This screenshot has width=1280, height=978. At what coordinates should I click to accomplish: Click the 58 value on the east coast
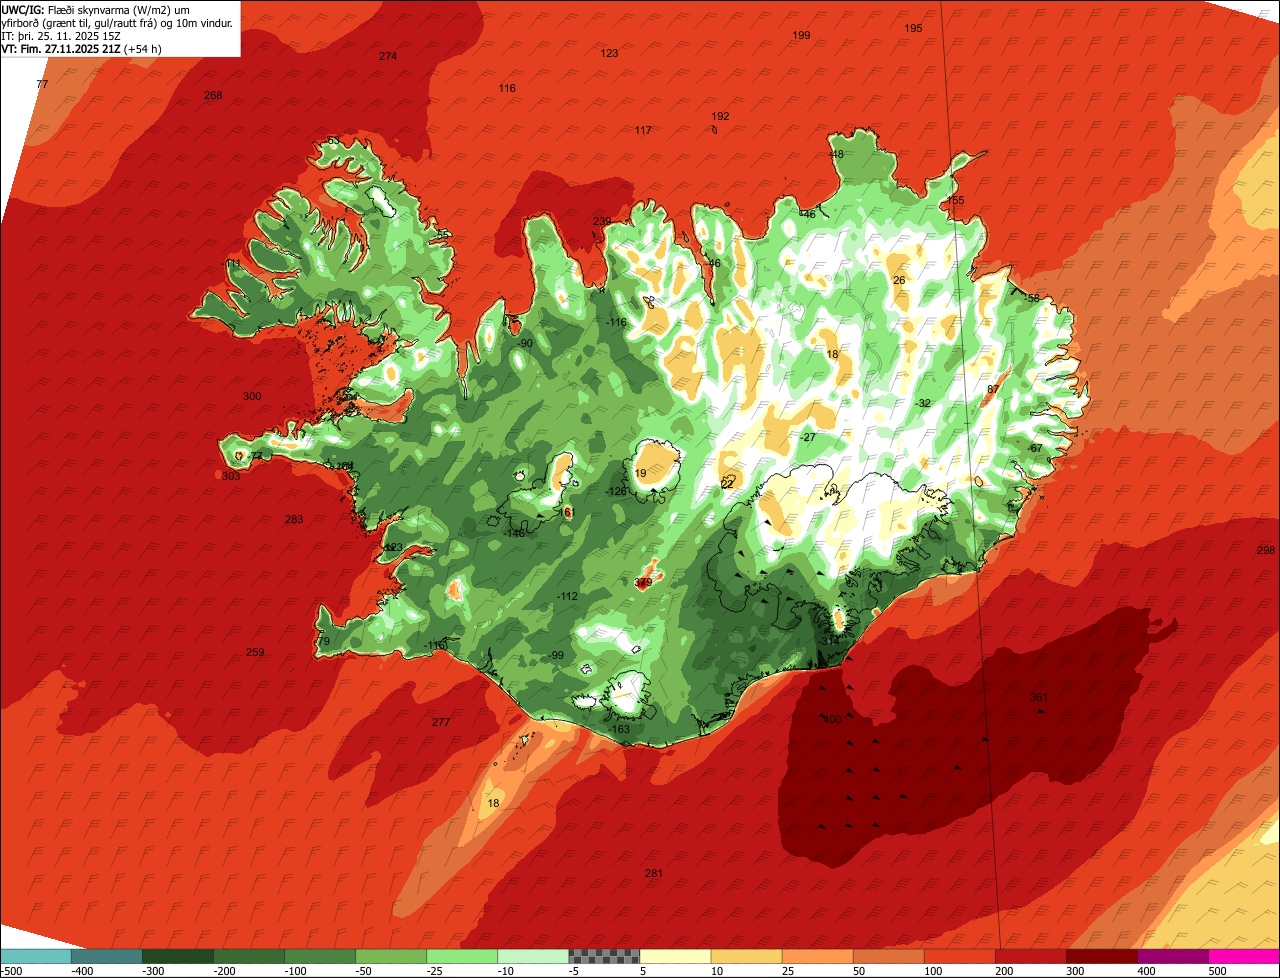tap(1034, 298)
